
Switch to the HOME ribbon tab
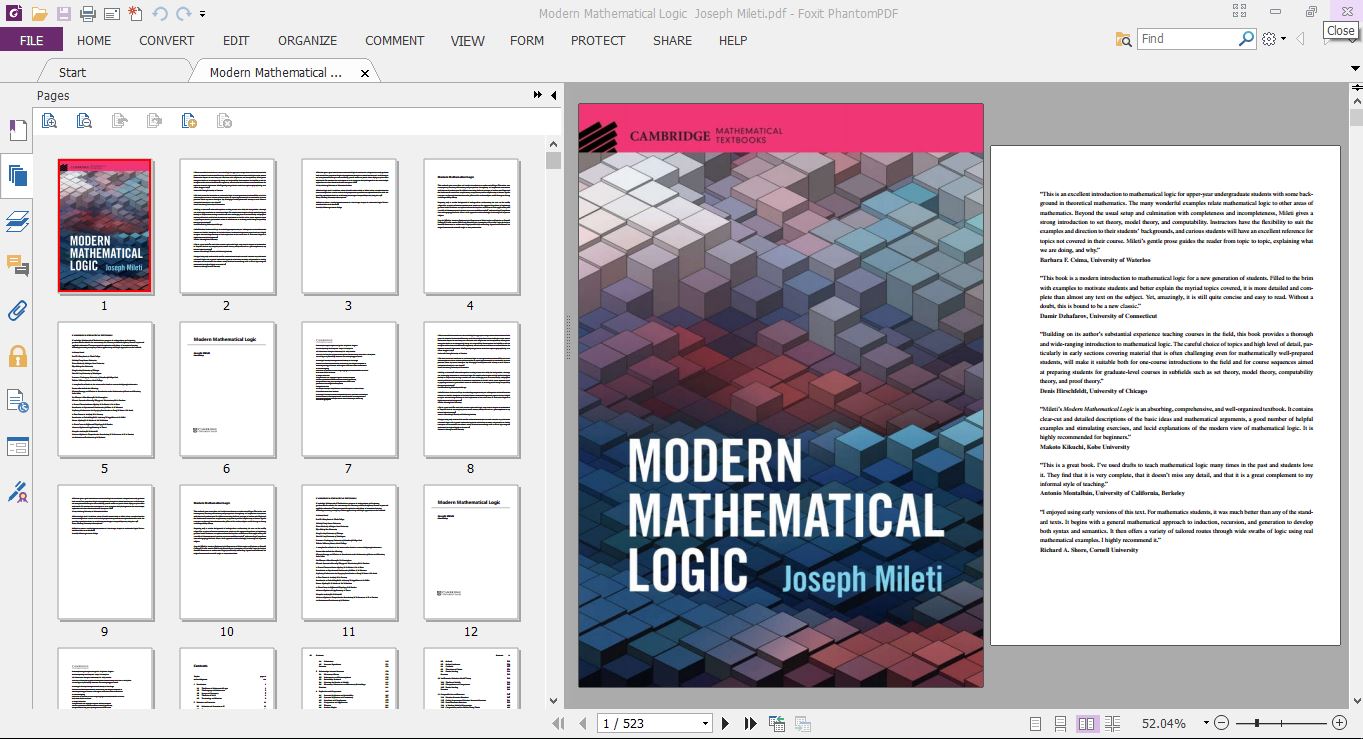pos(94,40)
